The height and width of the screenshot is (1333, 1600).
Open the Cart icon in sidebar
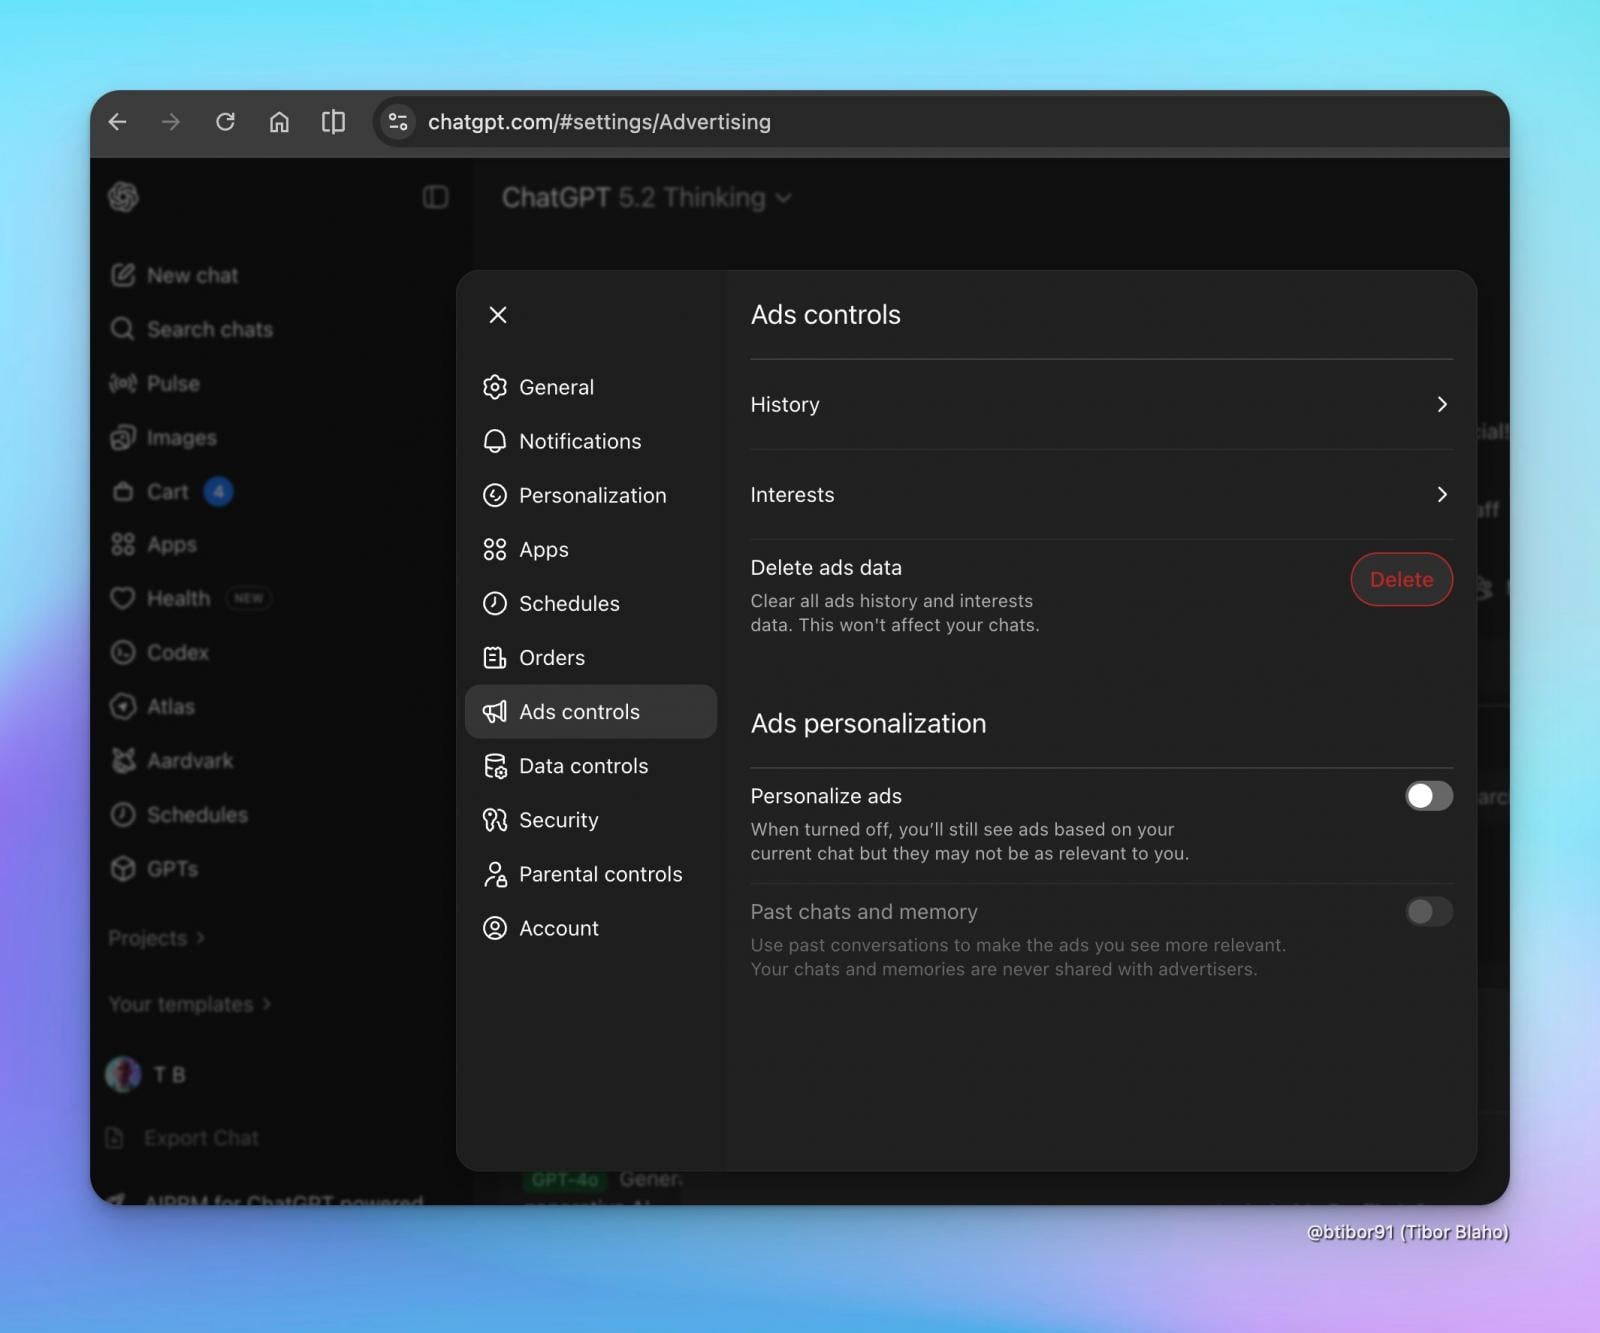(x=123, y=492)
